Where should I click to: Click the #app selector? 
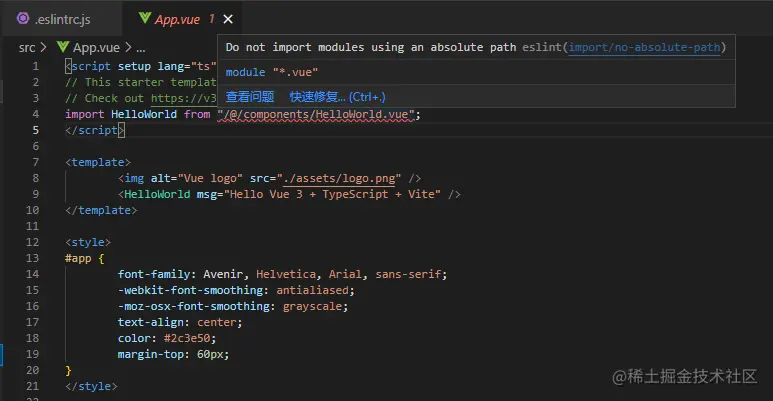click(x=78, y=258)
